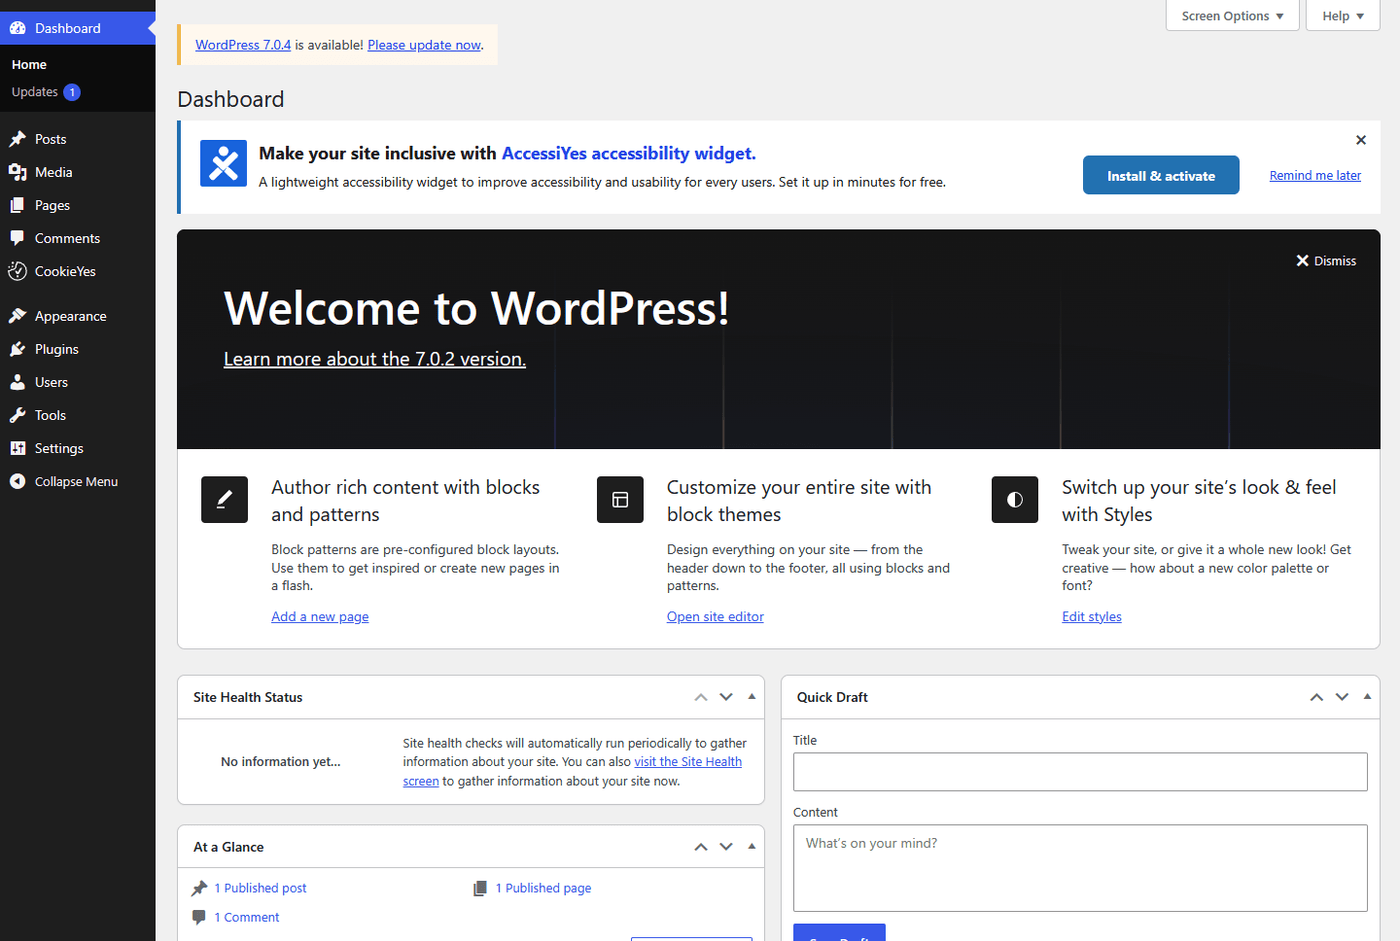Click the Plugins plug icon
Viewport: 1400px width, 941px height.
pyautogui.click(x=17, y=349)
